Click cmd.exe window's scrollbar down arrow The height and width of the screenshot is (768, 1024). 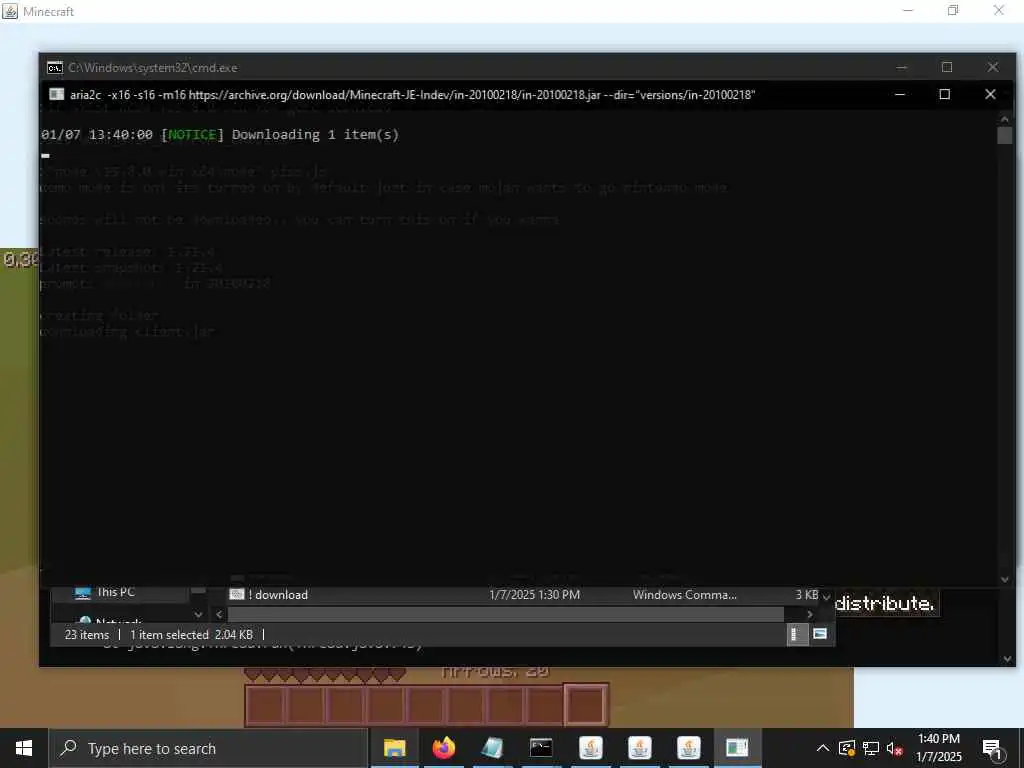(1007, 659)
